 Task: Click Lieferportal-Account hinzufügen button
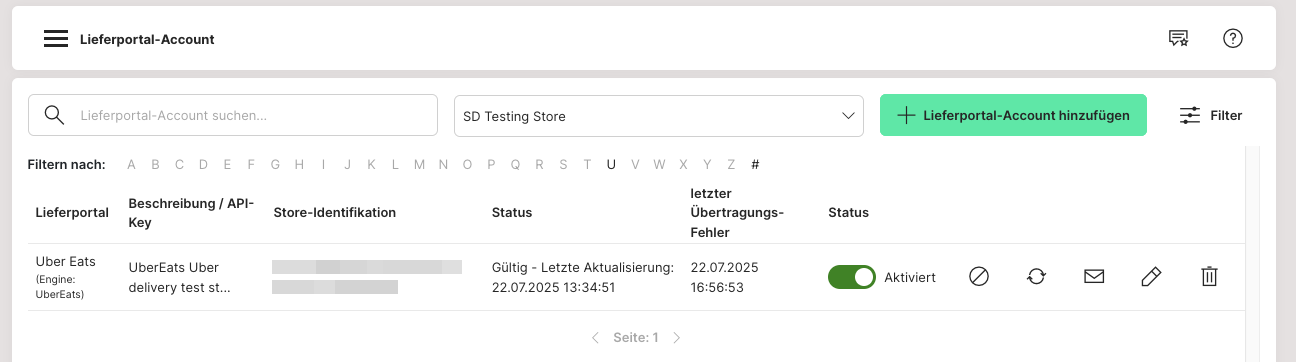1013,115
